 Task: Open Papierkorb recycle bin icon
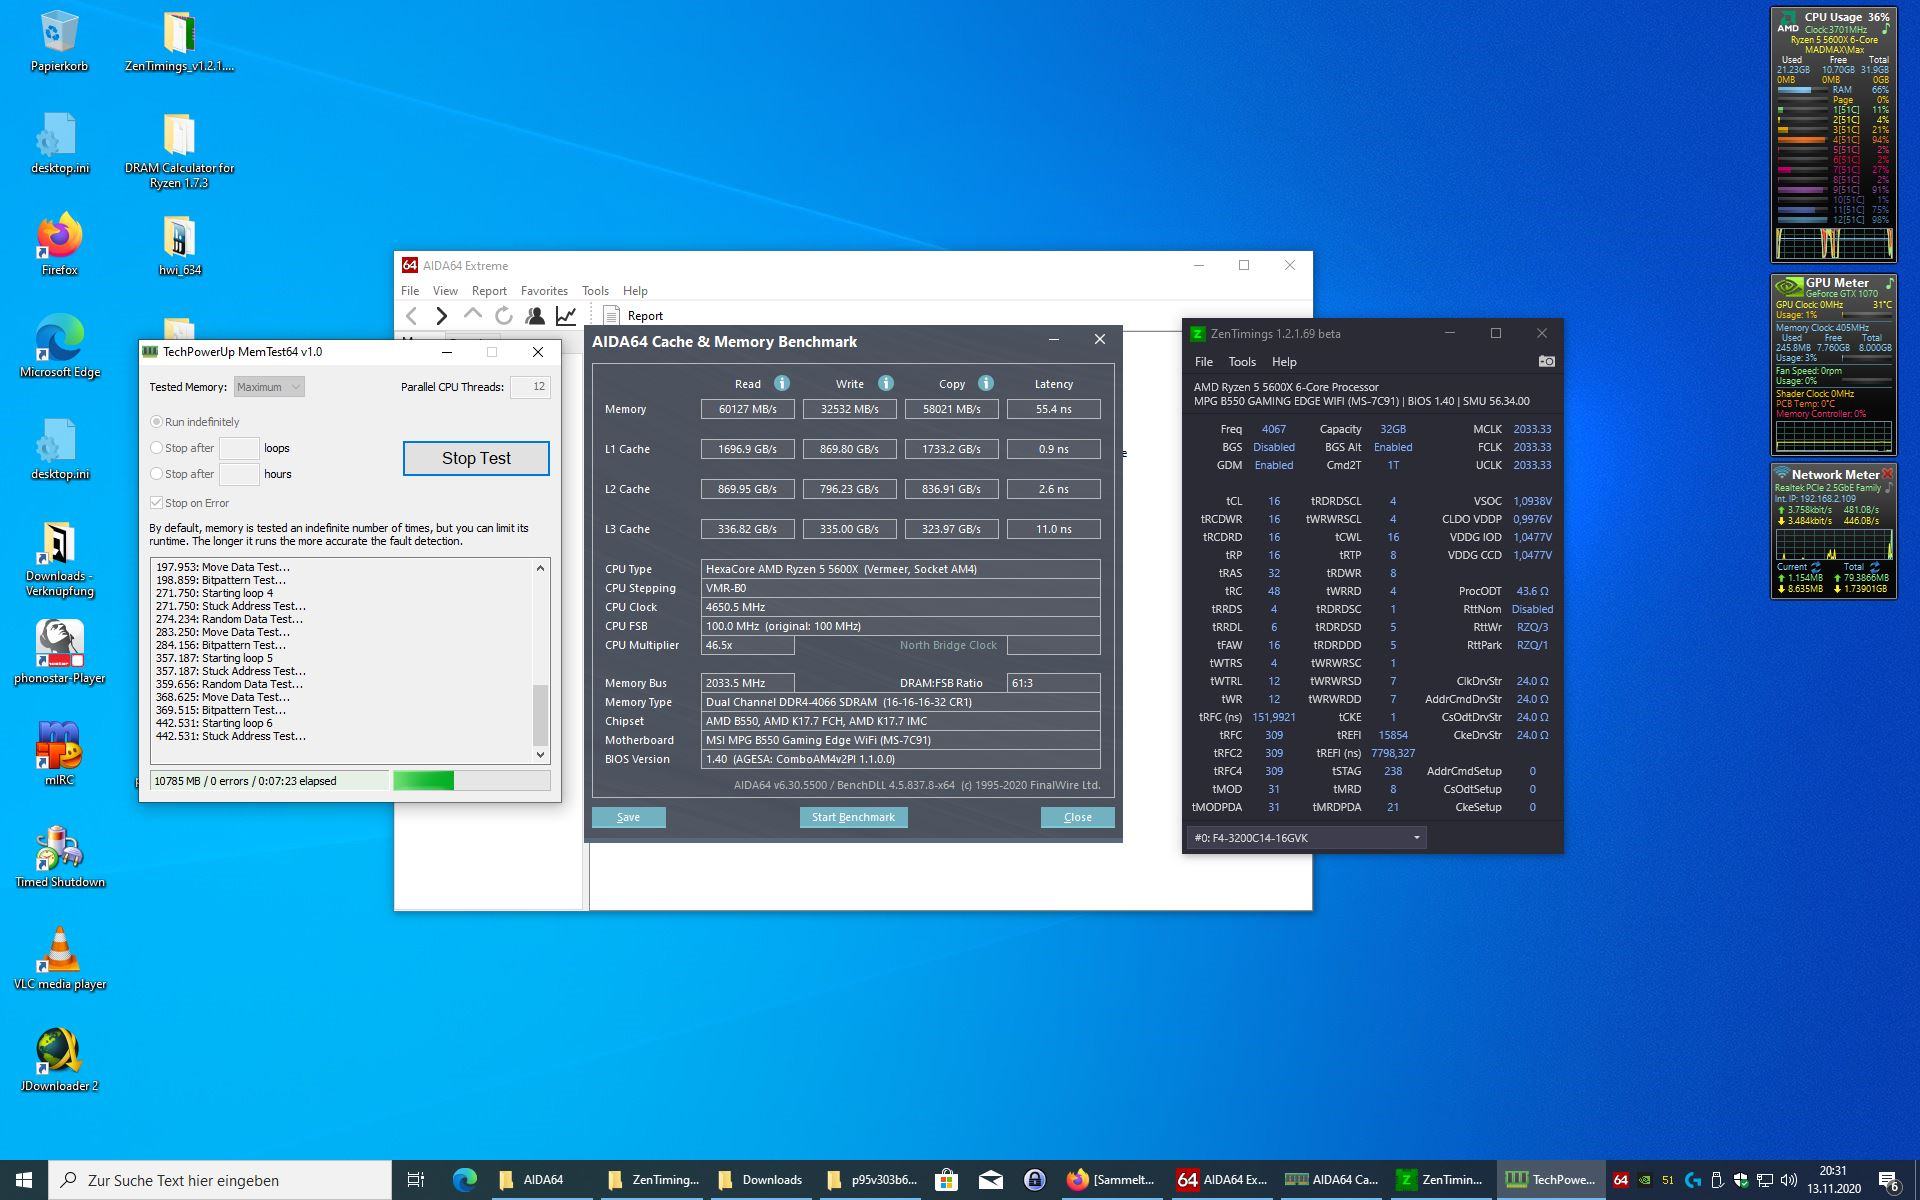59,42
